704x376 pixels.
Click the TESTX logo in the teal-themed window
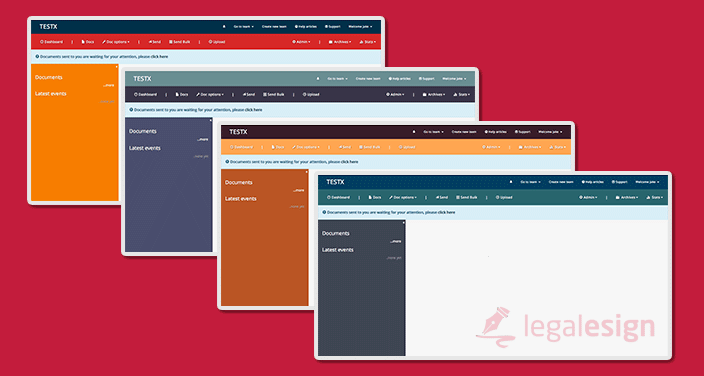335,182
